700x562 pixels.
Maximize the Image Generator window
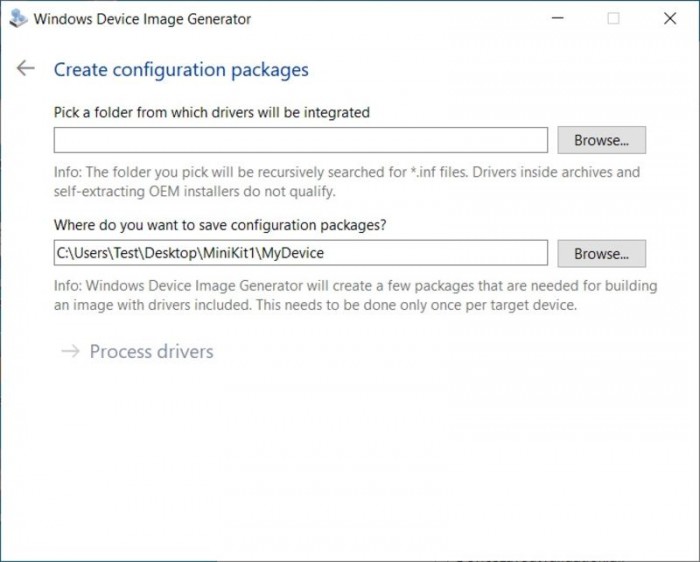coord(613,18)
